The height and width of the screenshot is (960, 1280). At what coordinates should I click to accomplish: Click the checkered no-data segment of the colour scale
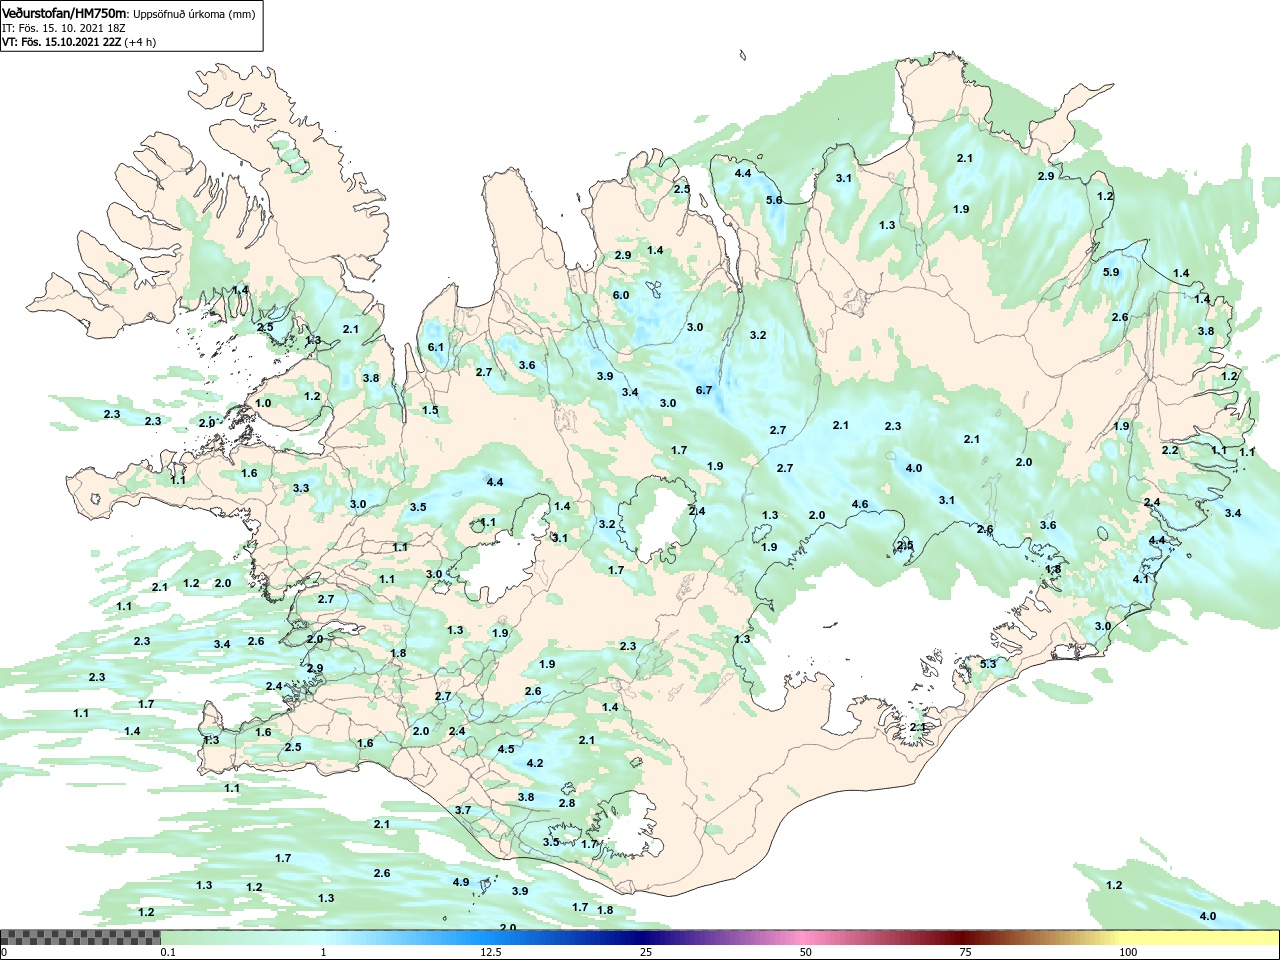[81, 938]
